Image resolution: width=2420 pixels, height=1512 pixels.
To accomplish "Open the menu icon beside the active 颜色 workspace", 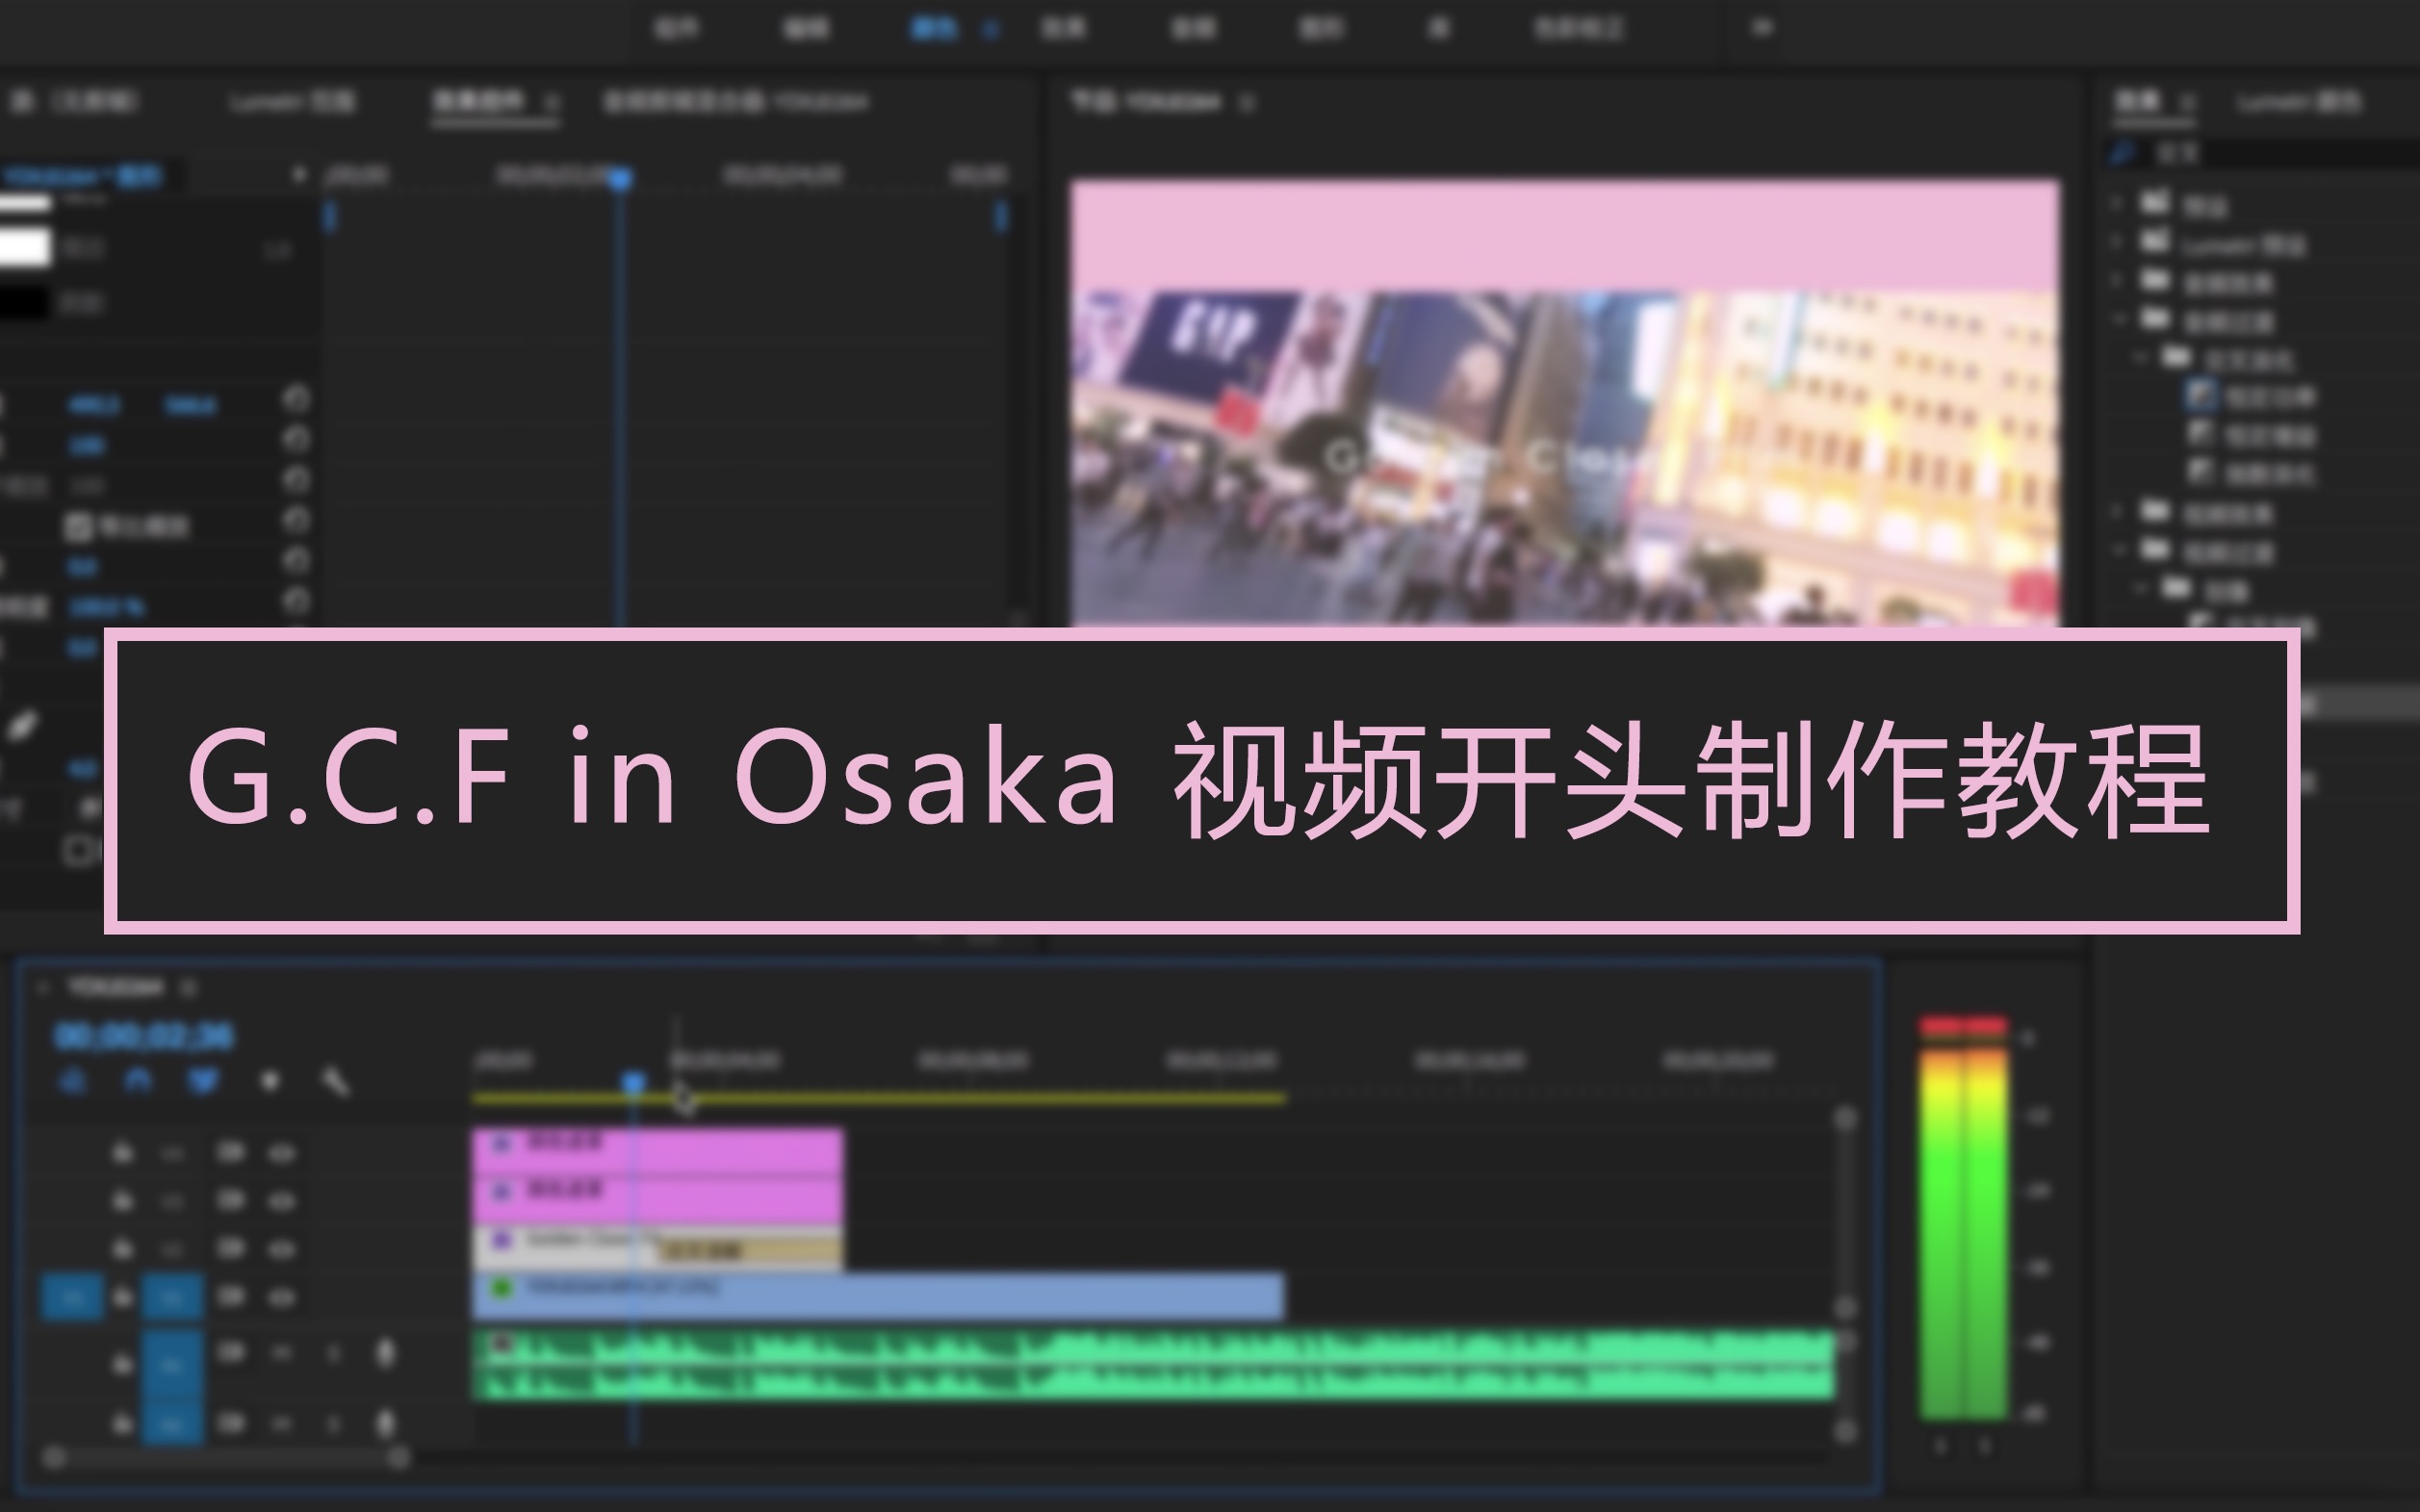I will click(991, 29).
